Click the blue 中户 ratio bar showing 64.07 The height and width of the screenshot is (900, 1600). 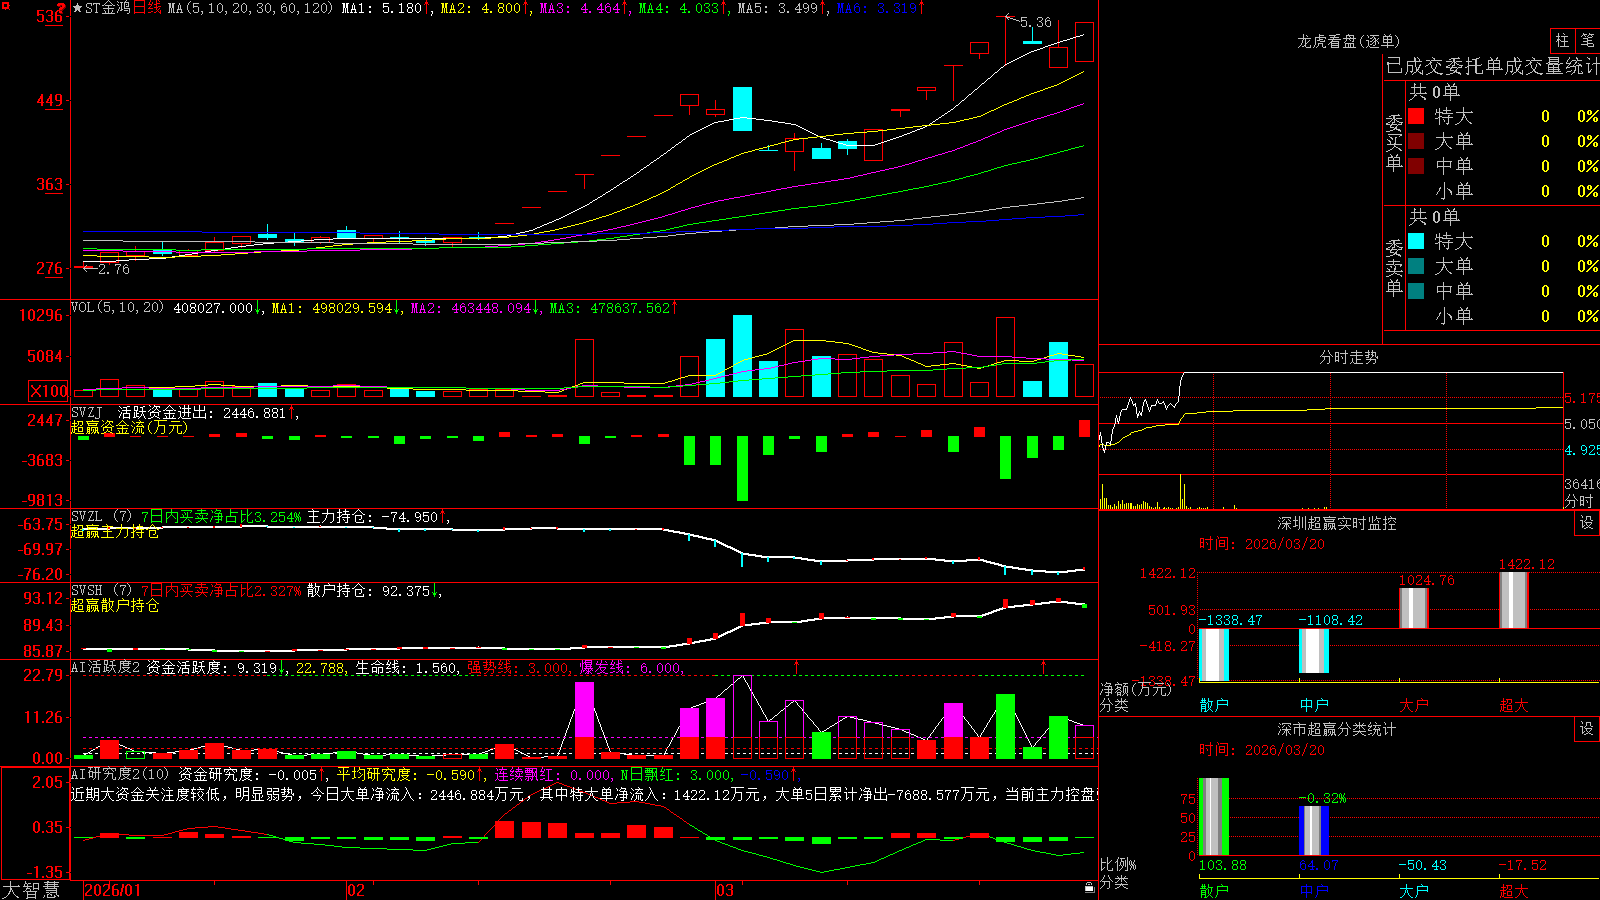point(1314,830)
